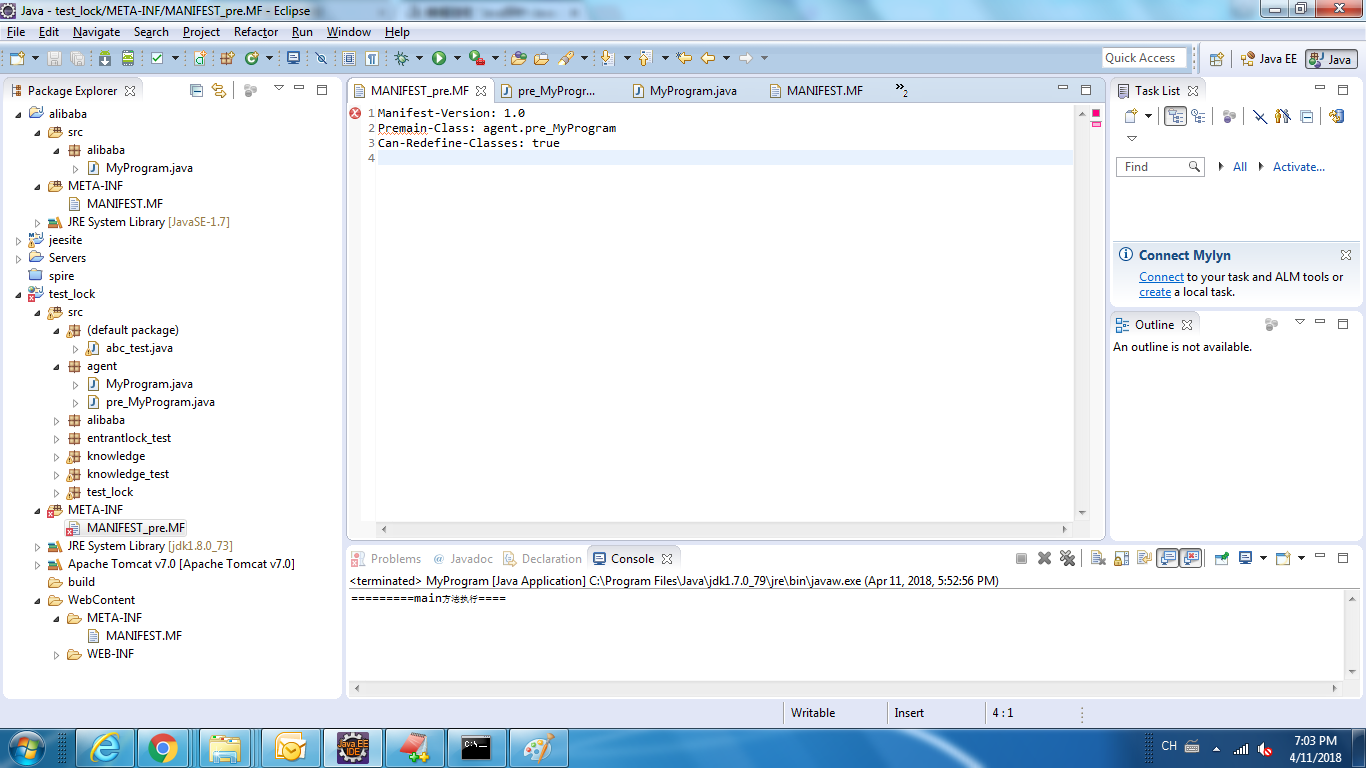1366x768 pixels.
Task: Expand the jeesite project node
Action: (19, 240)
